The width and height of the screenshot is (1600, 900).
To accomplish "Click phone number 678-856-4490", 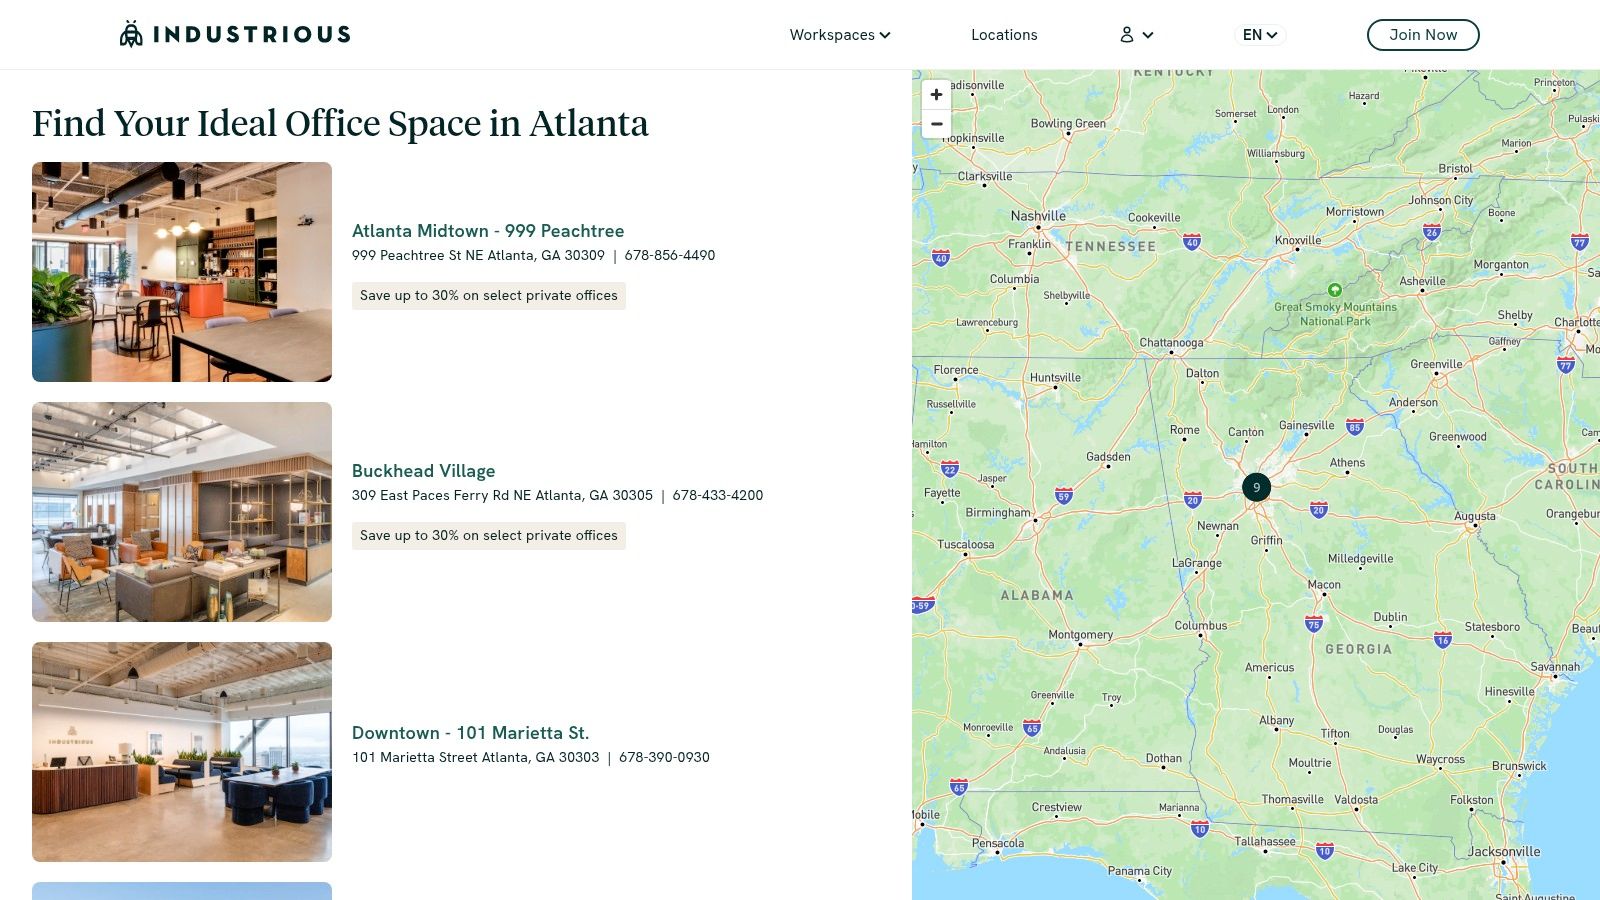I will 670,256.
